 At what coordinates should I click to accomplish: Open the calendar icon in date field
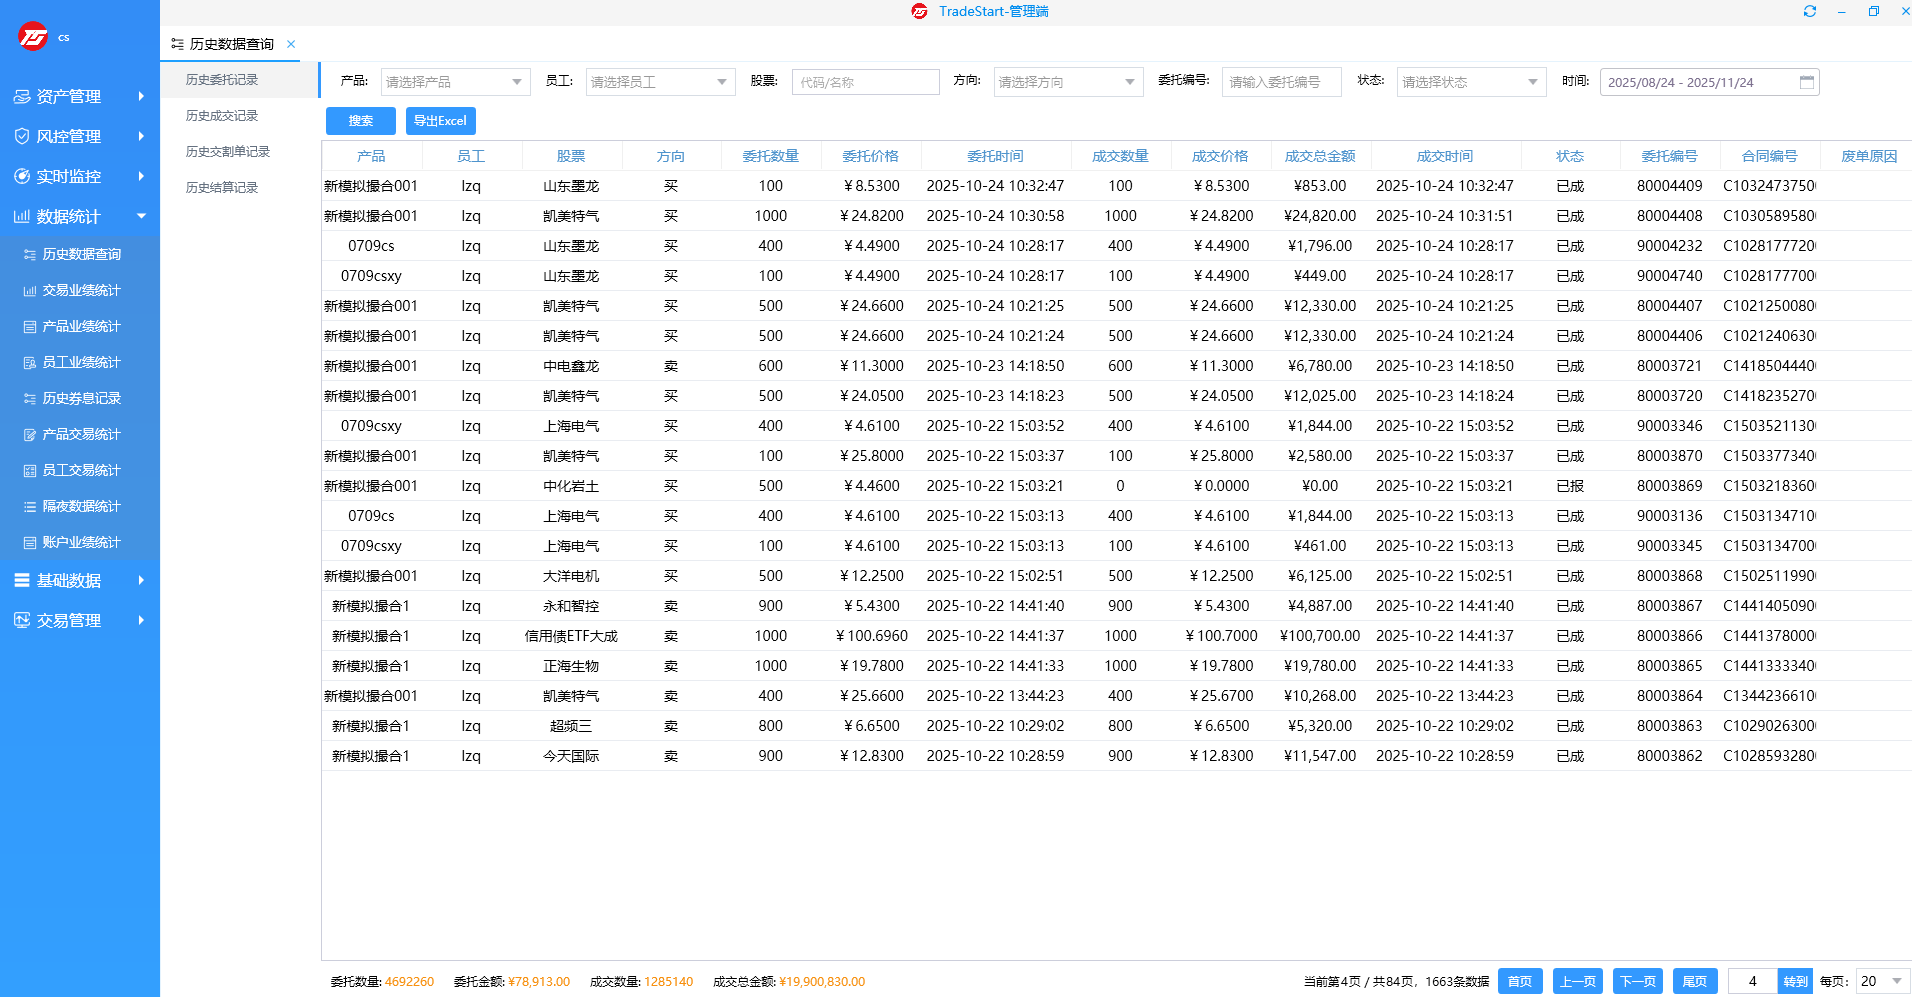point(1806,82)
